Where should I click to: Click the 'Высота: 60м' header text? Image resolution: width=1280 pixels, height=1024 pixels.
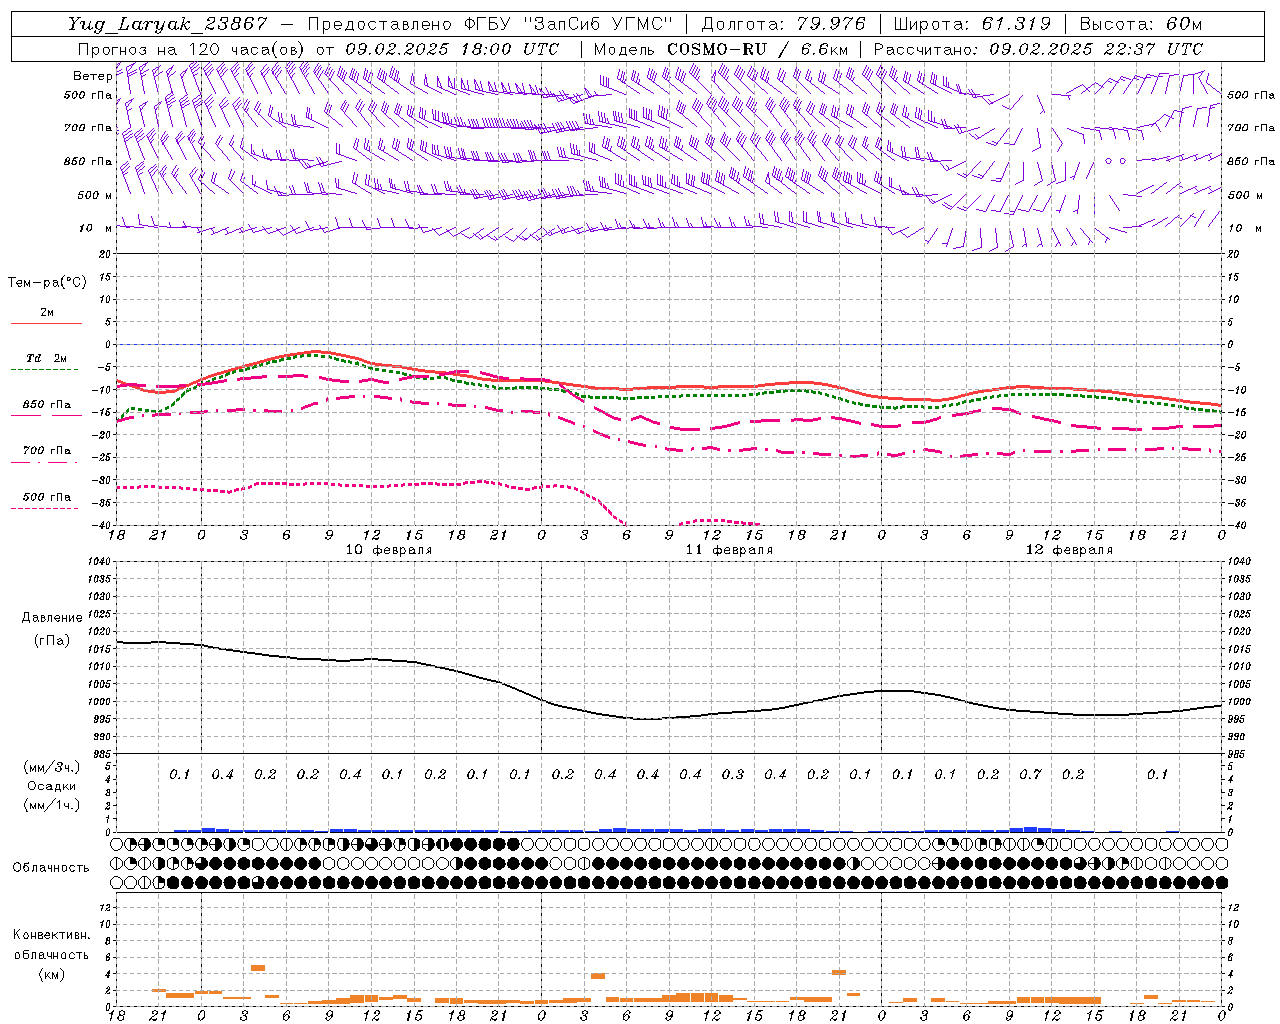[x=1141, y=24]
